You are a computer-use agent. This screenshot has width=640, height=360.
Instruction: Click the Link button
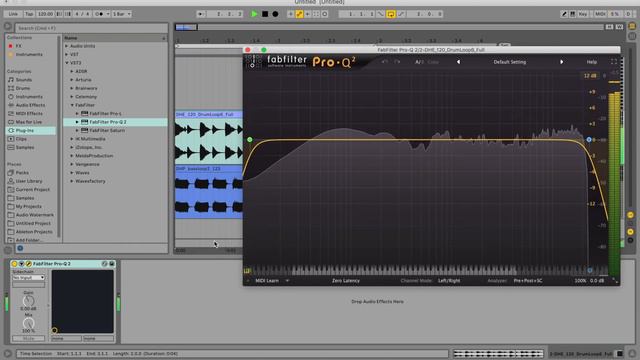tap(13, 14)
